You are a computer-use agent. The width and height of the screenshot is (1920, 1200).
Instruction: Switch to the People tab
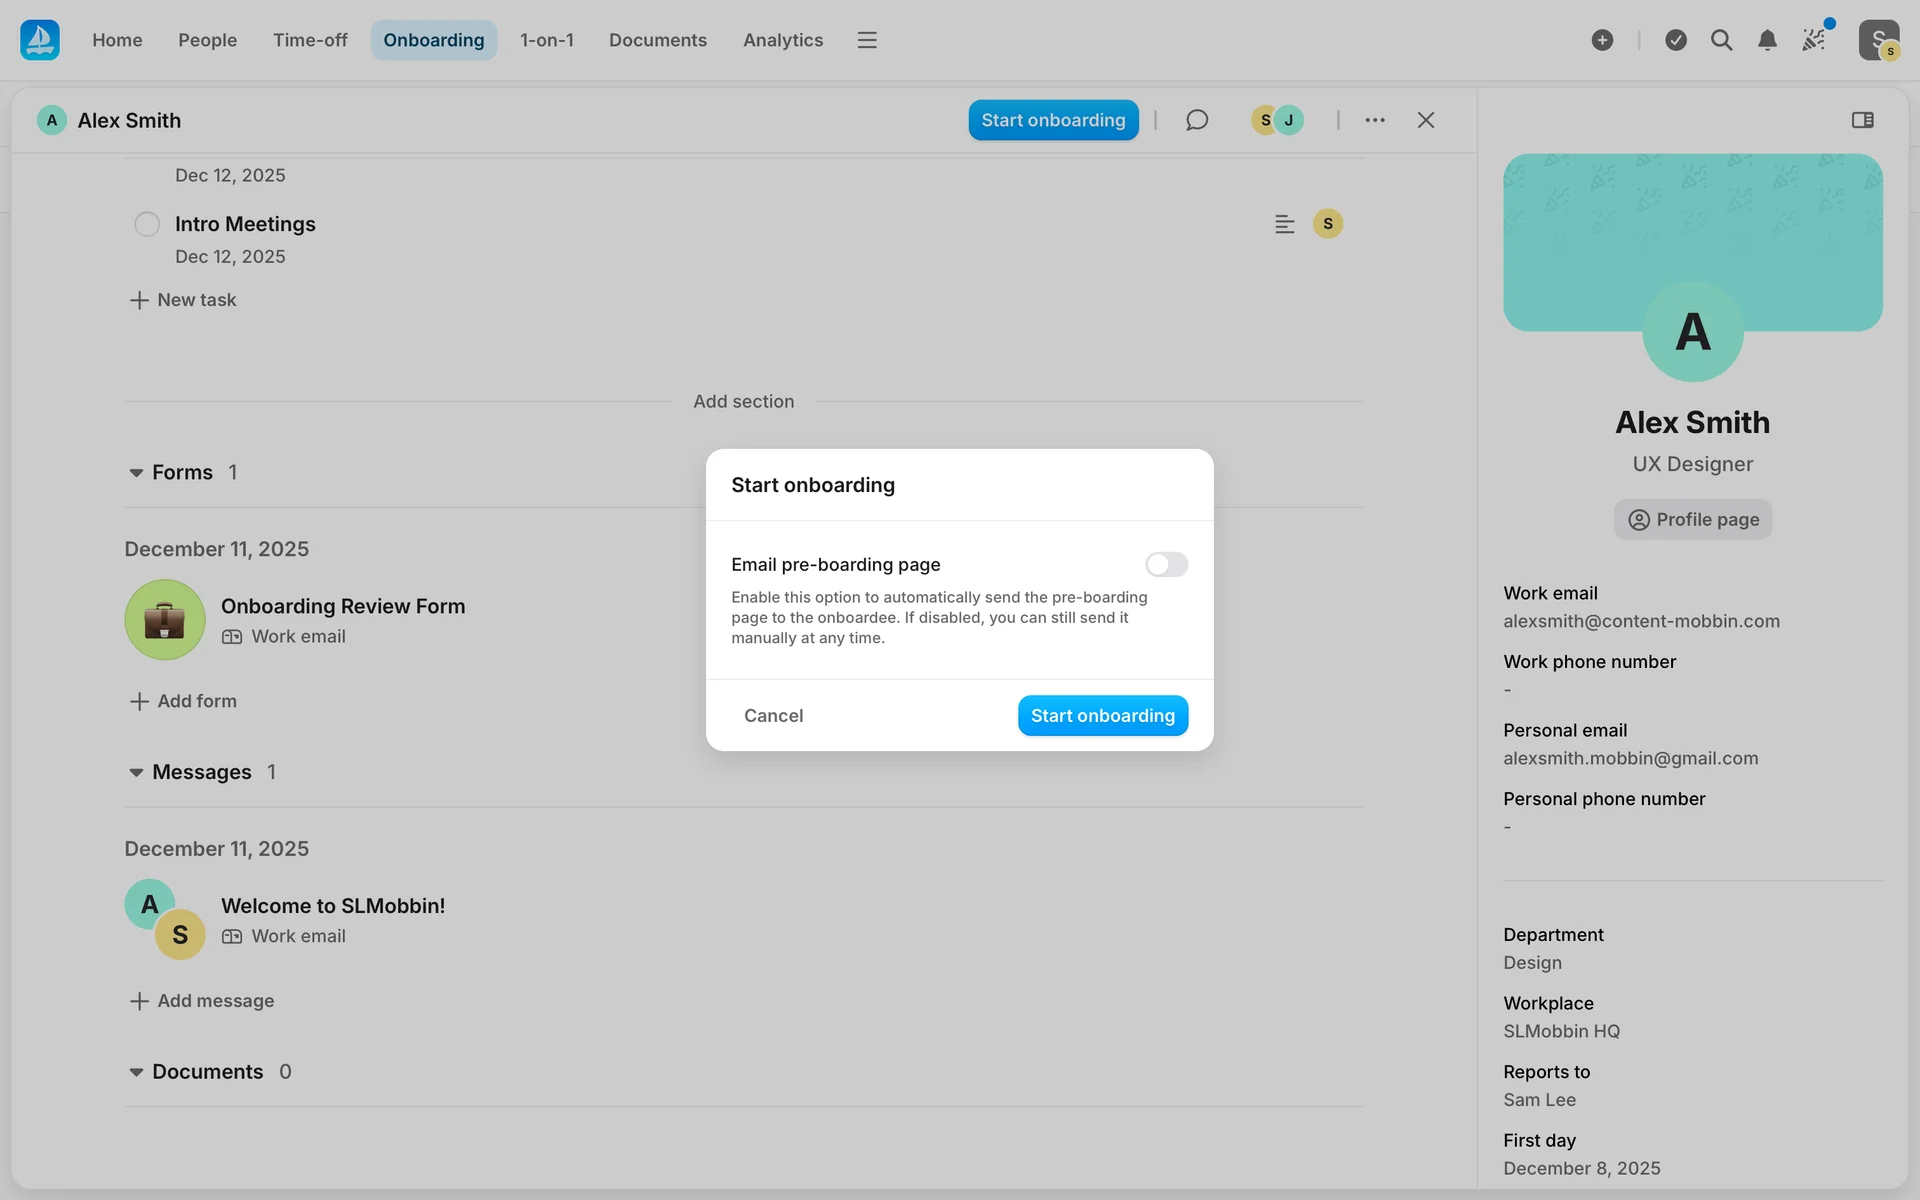click(207, 40)
